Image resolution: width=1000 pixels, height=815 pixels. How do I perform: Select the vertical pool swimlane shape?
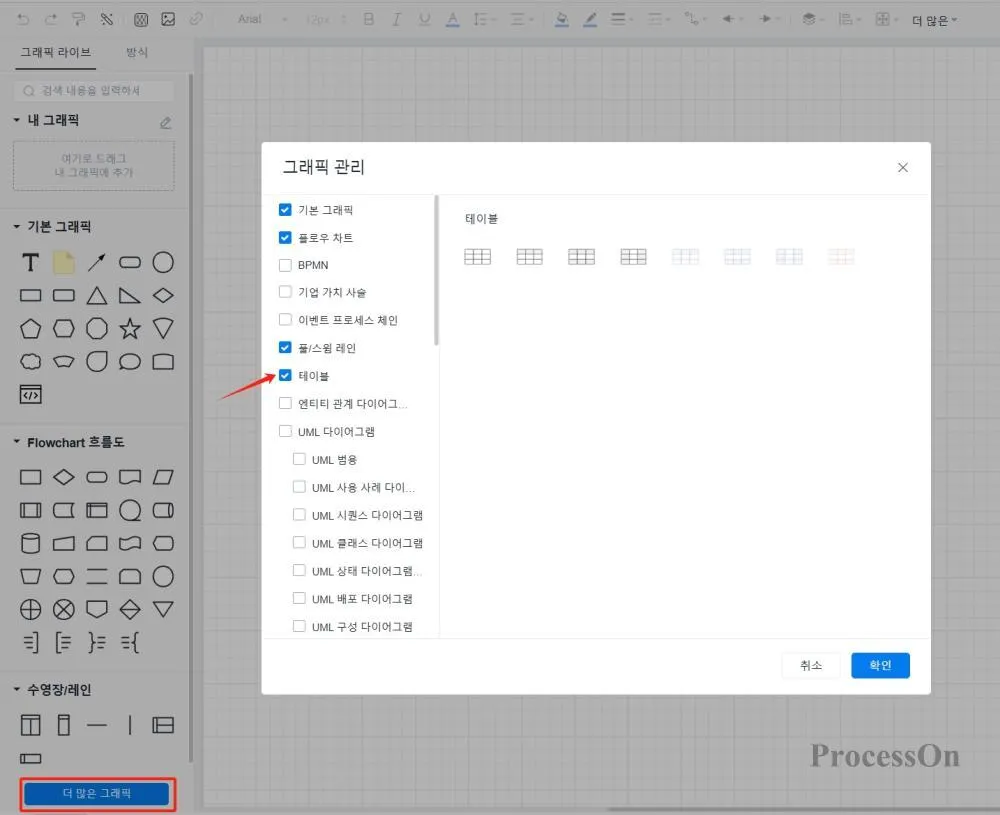tap(31, 725)
